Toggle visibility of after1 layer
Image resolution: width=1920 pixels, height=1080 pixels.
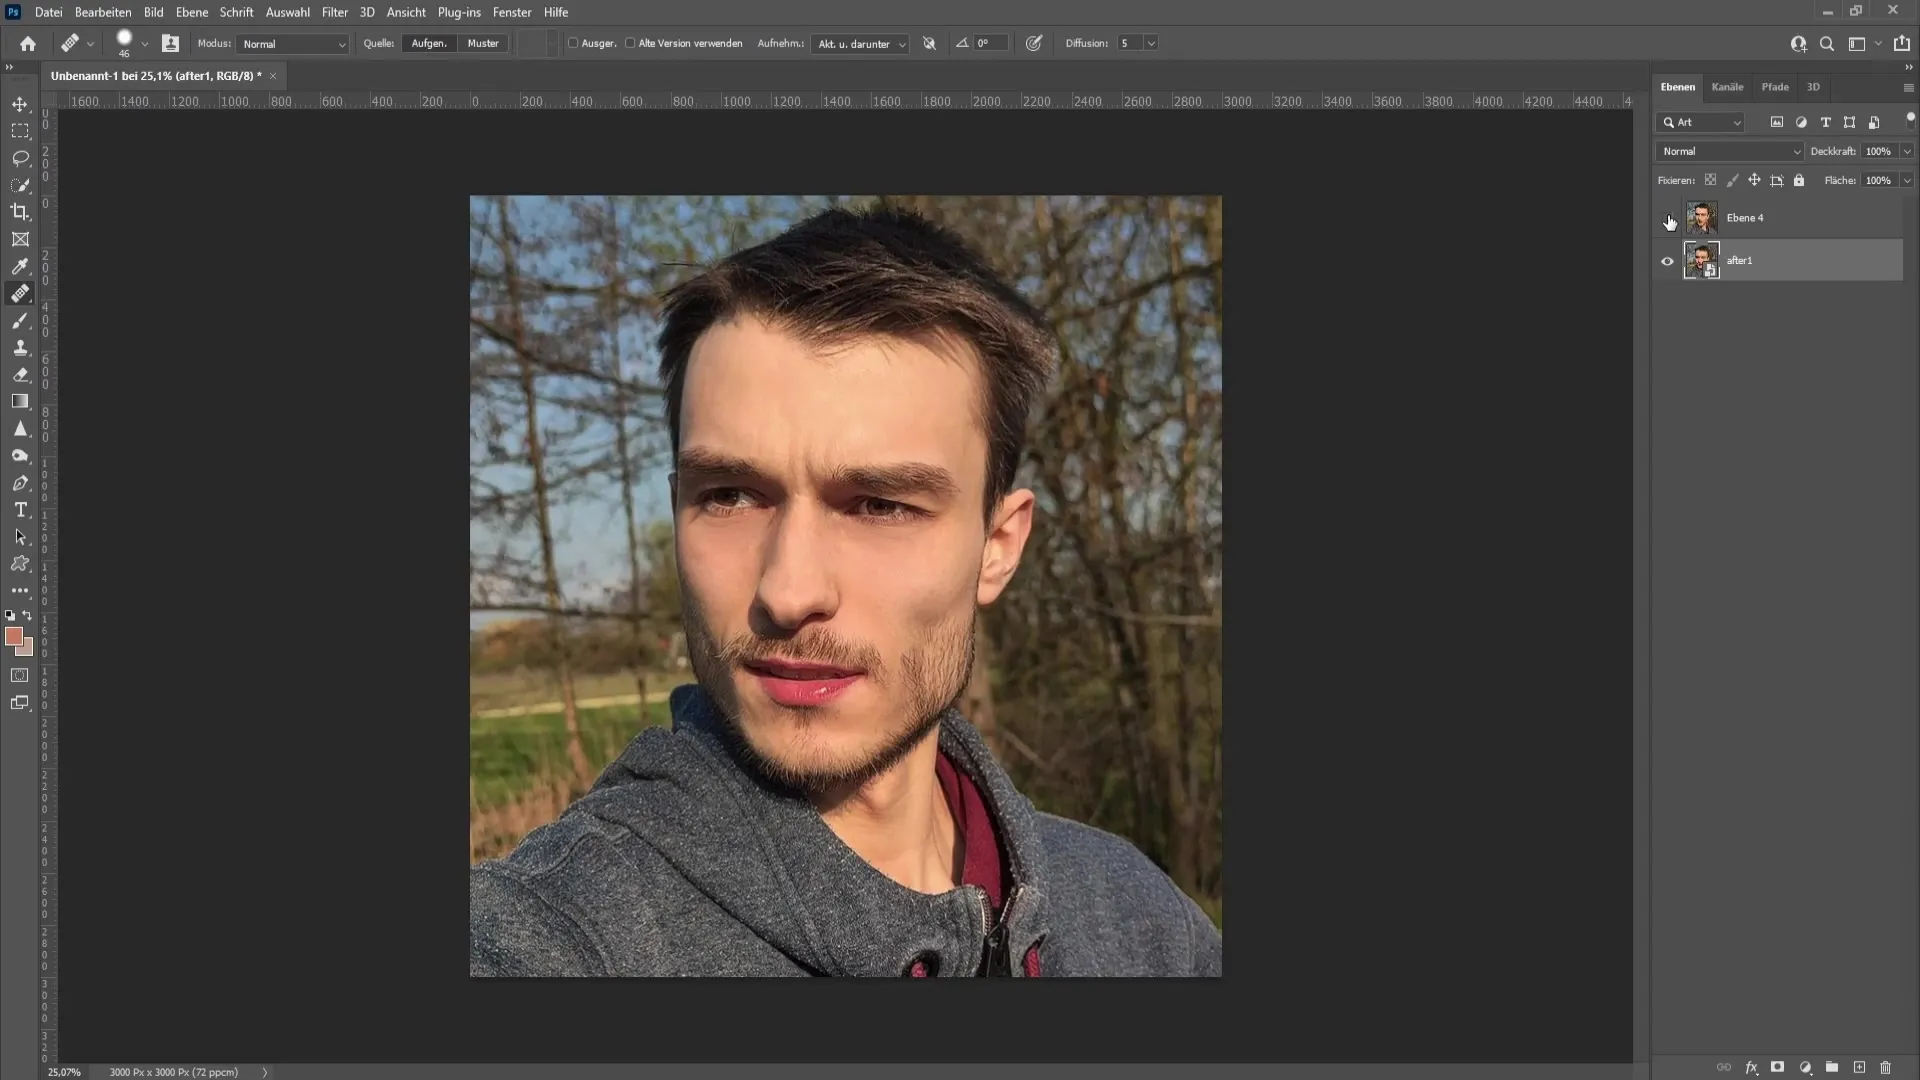click(x=1667, y=260)
